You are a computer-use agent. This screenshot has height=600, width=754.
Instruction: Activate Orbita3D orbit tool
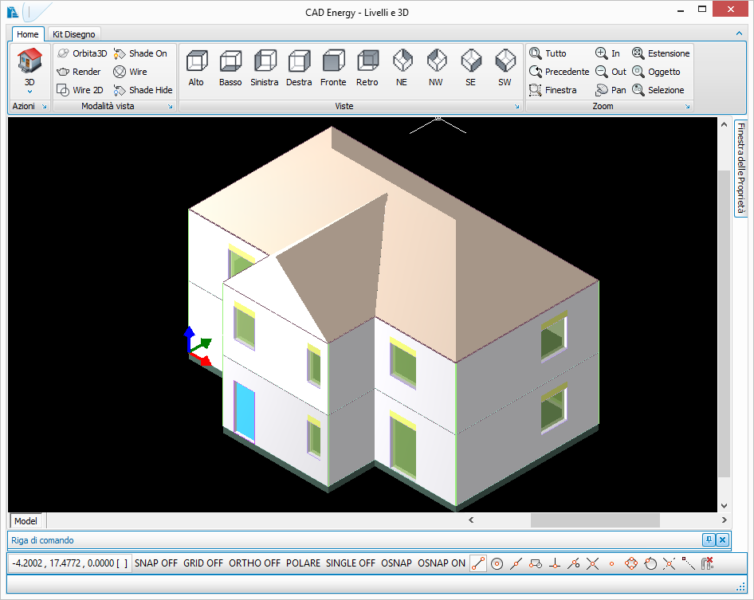81,53
